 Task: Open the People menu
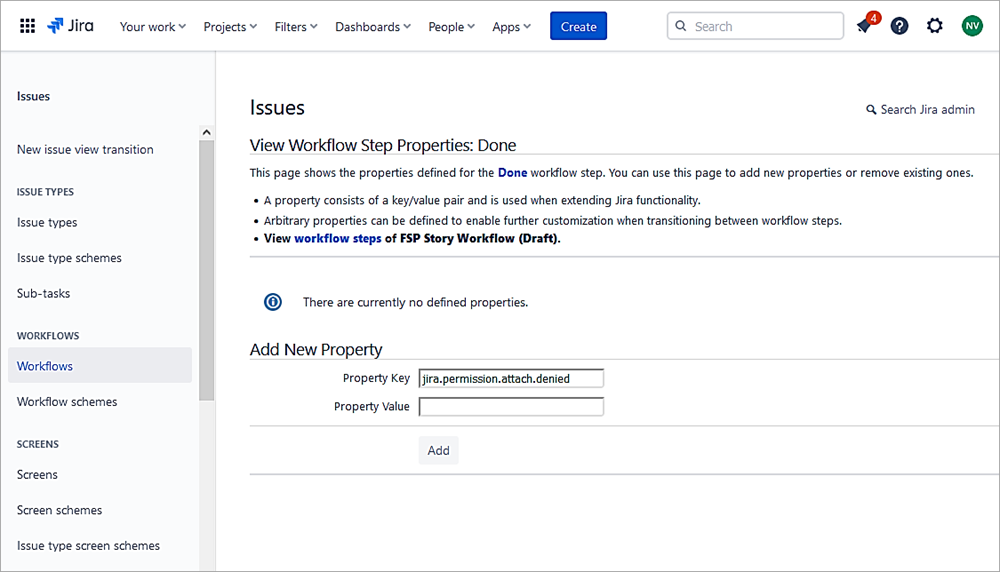[x=452, y=27]
